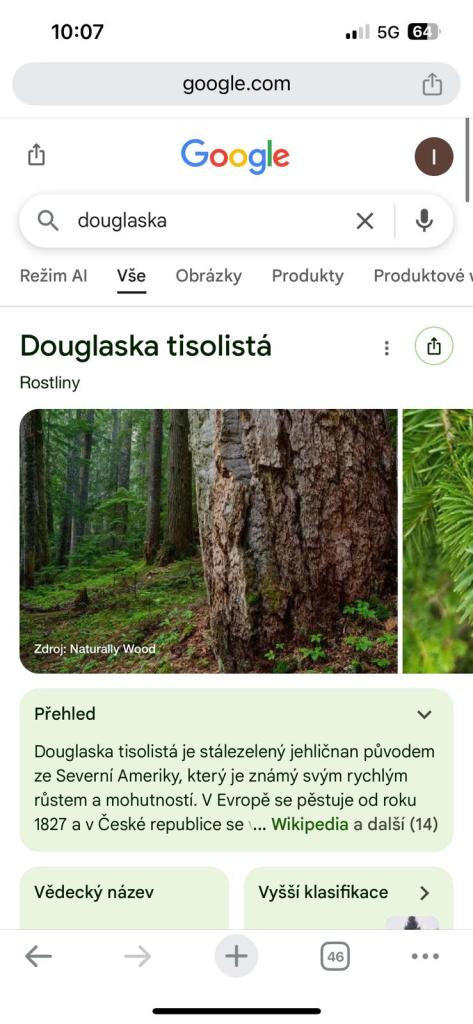This screenshot has height=1024, width=473.
Task: Tap share icon left of Google logo
Action: (37, 155)
